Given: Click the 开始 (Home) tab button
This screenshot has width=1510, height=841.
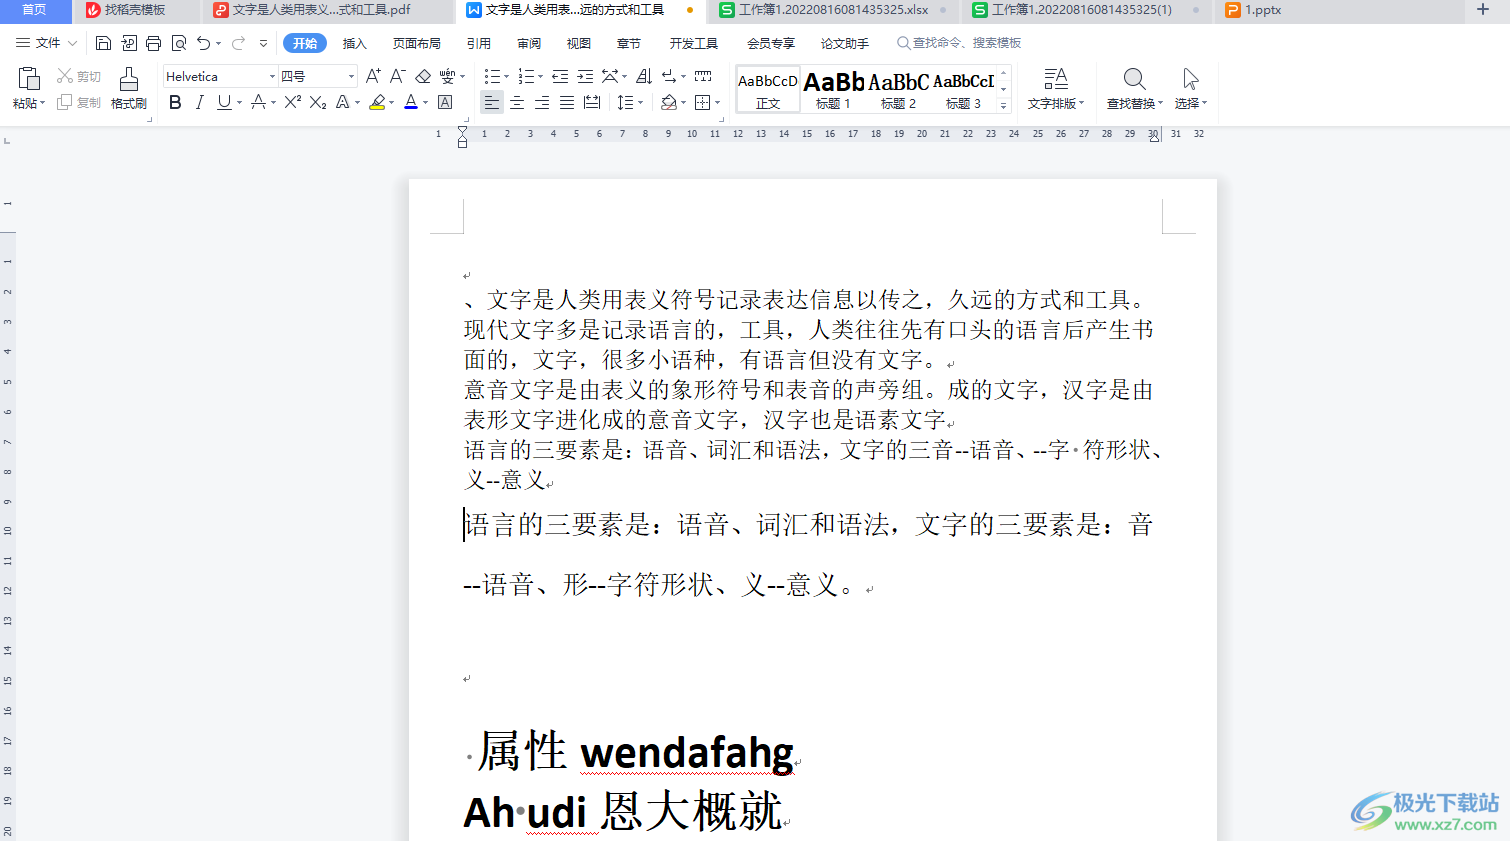Looking at the screenshot, I should click(305, 43).
